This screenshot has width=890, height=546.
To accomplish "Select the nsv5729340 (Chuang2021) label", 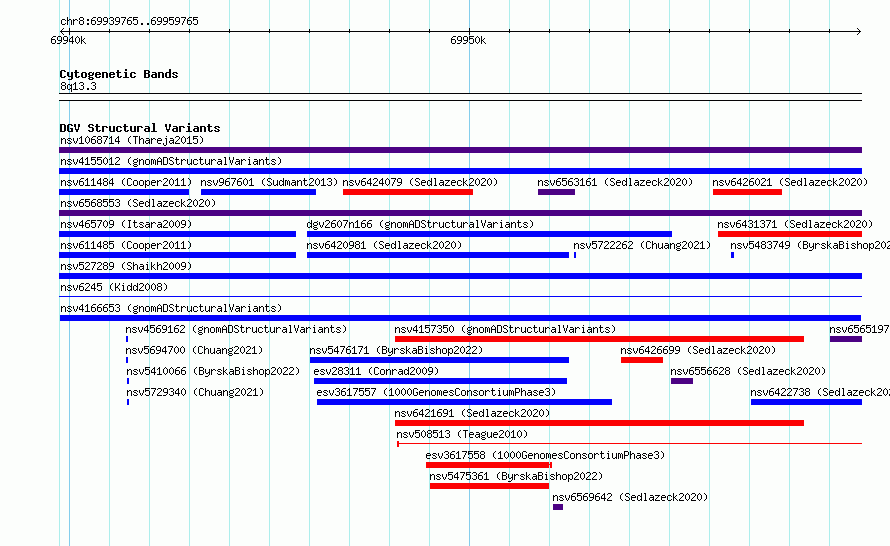I will click(195, 392).
